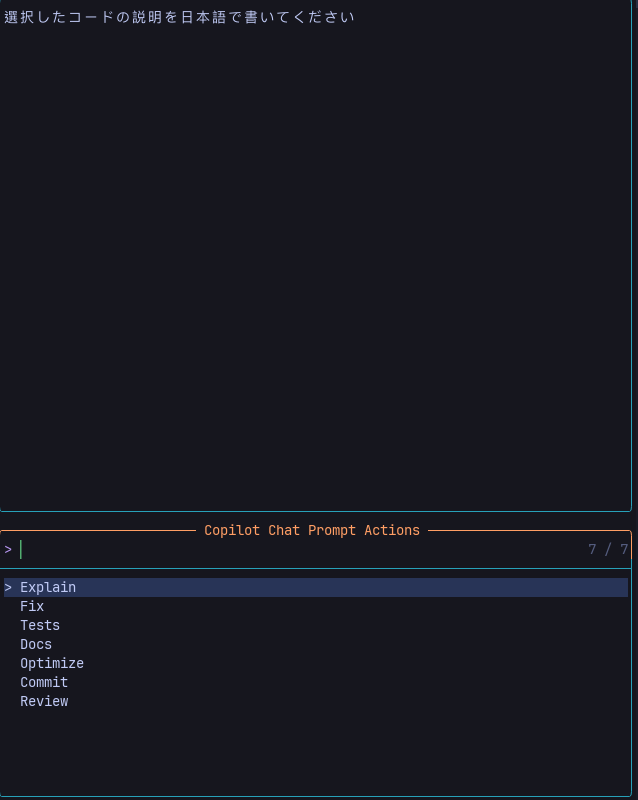Screen dimensions: 638x800
Task: Click the Japanese prompt text in preview
Action: [180, 17]
